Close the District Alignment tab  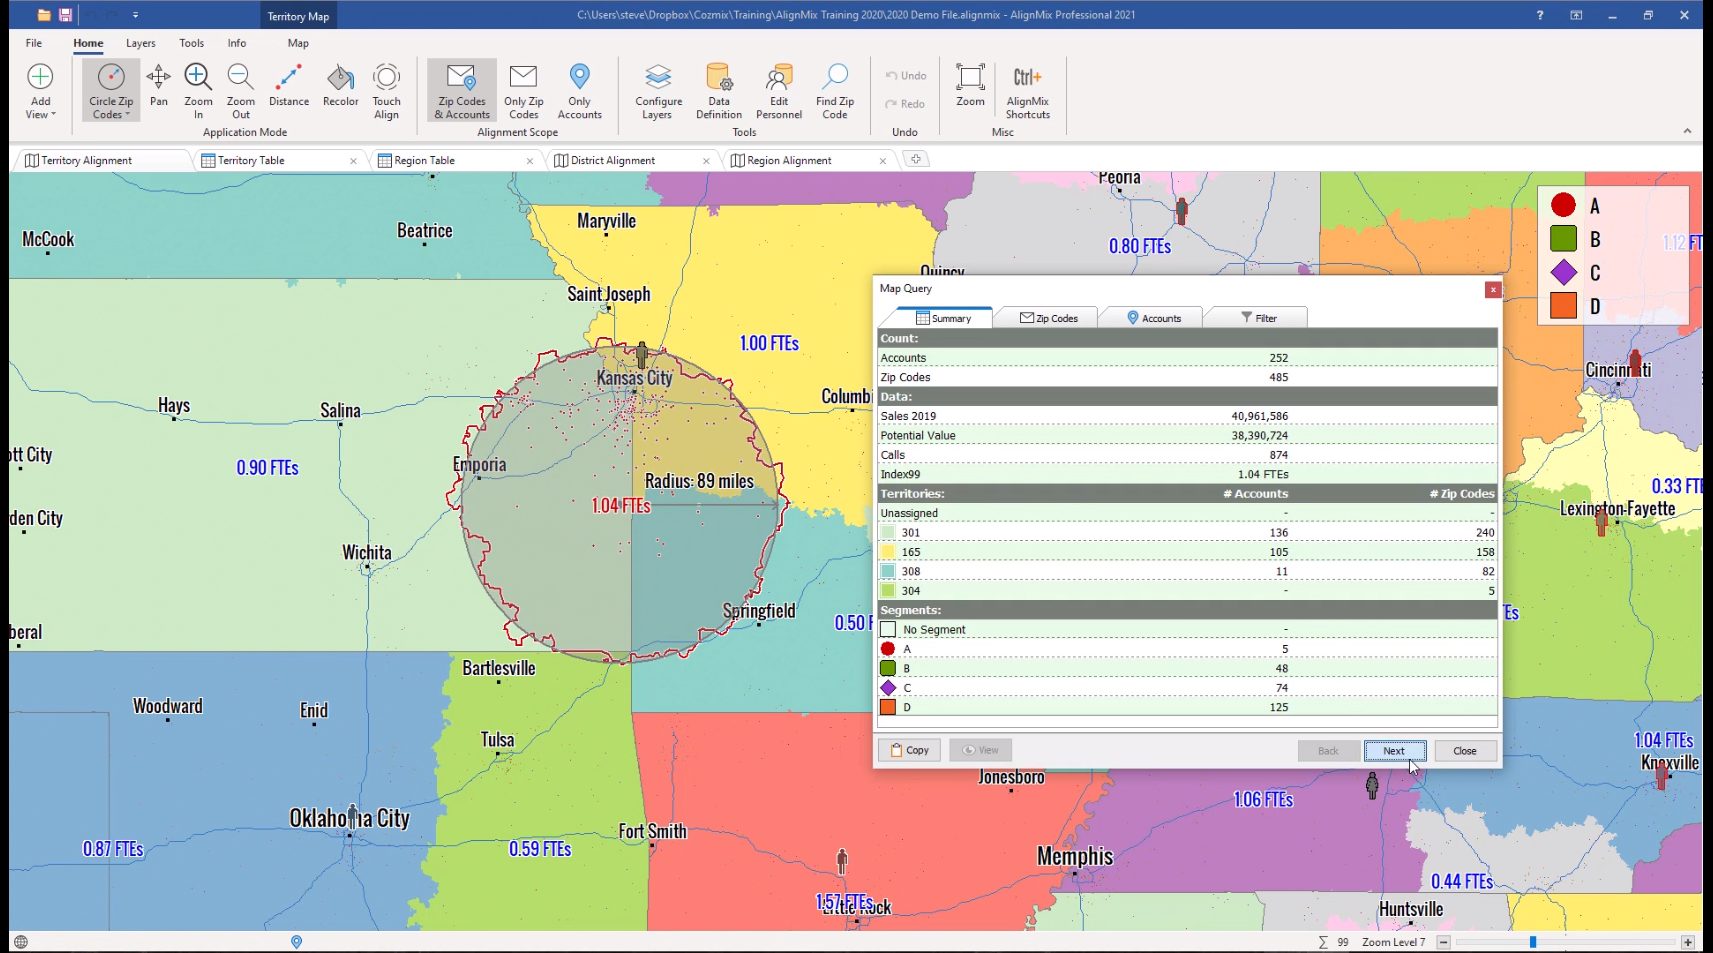coord(706,160)
